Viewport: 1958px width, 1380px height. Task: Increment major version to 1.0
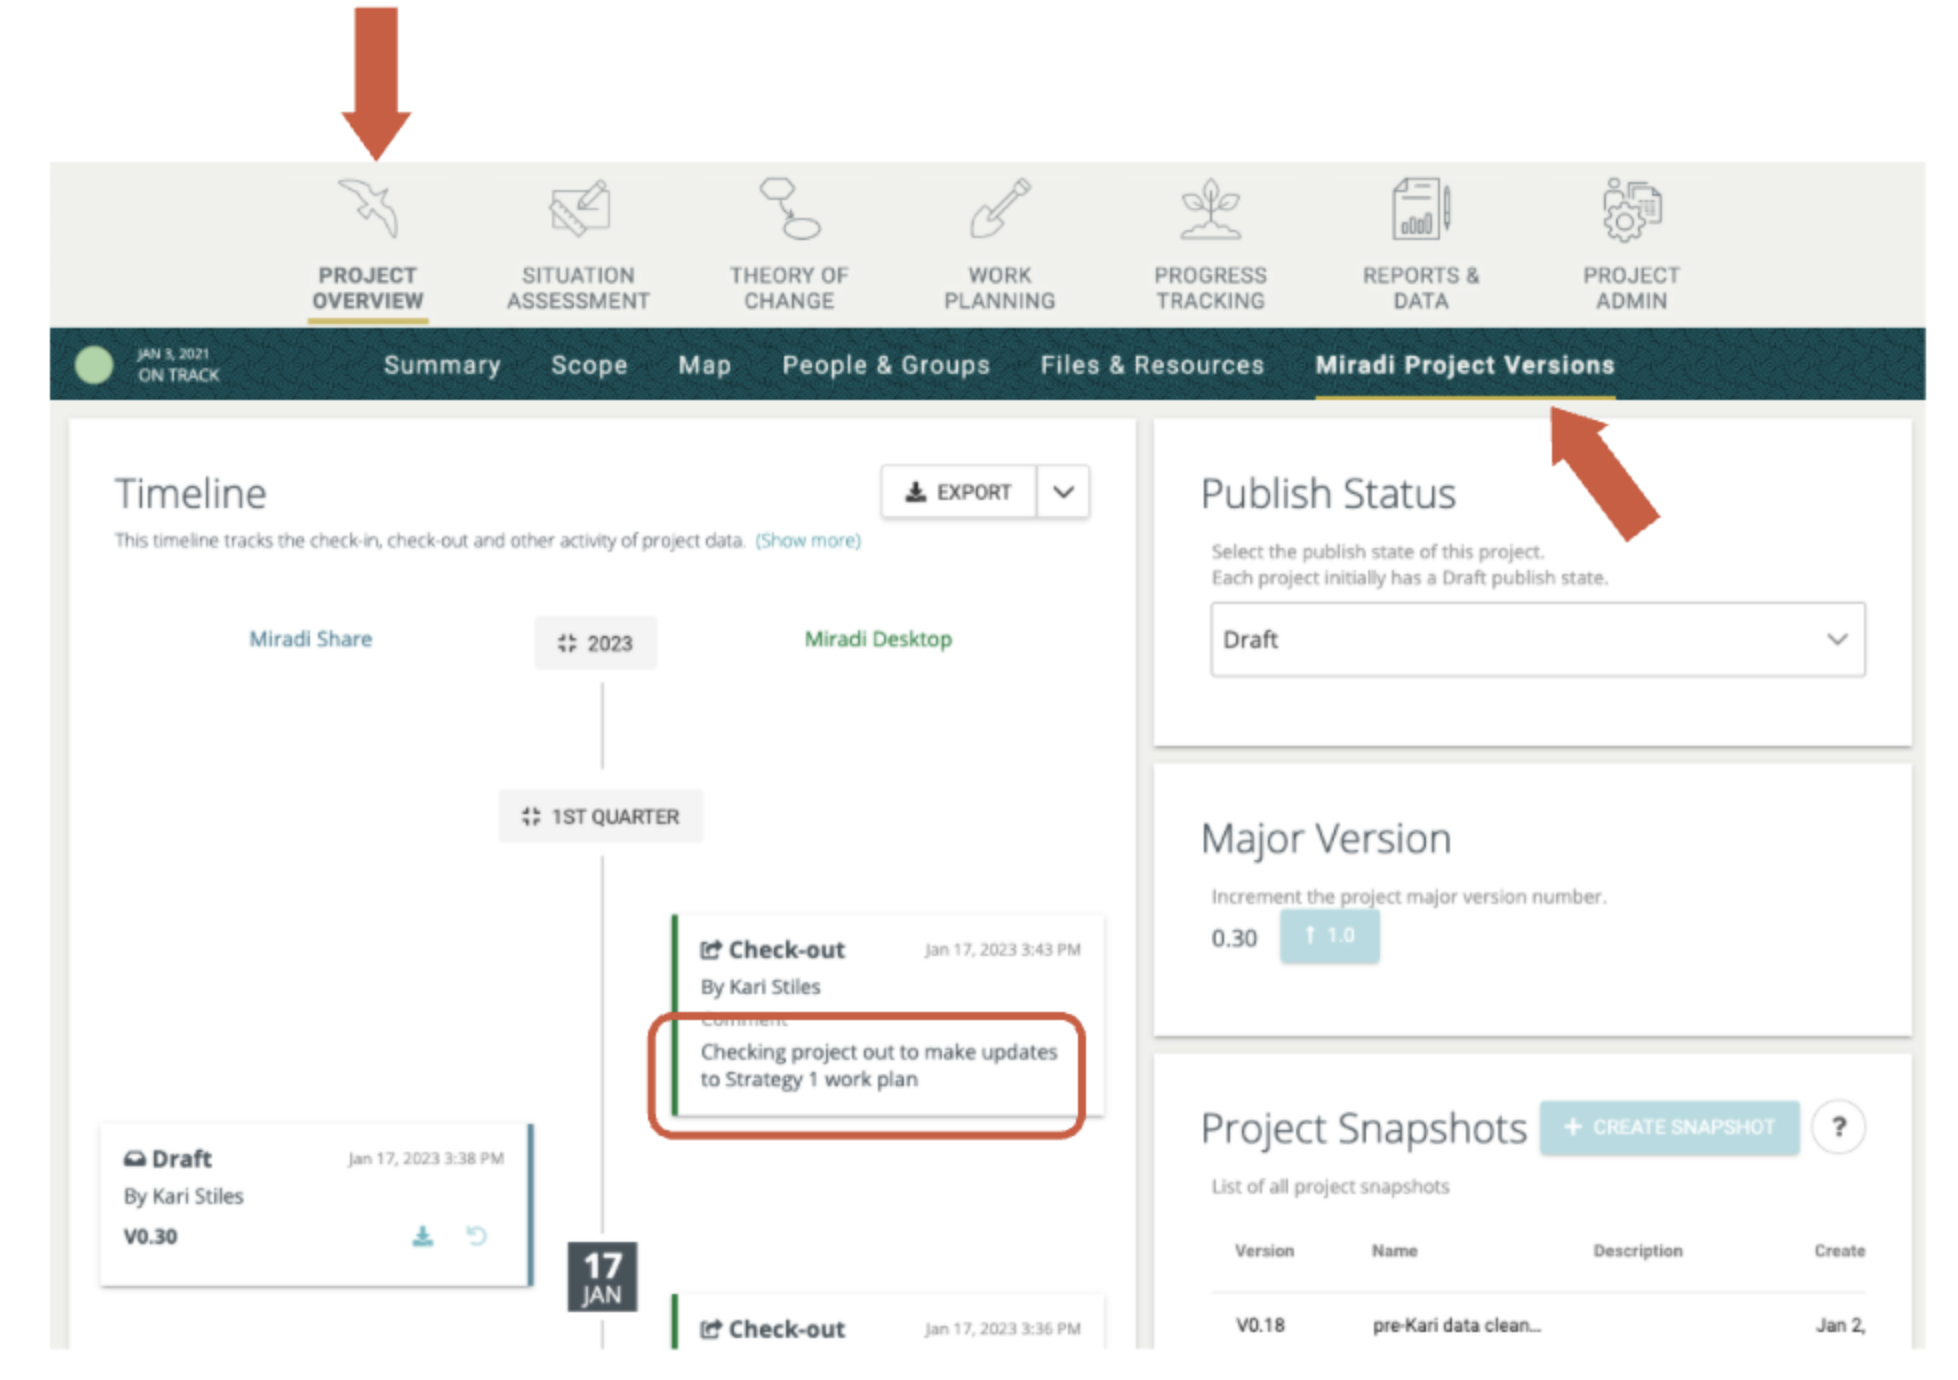coord(1330,937)
